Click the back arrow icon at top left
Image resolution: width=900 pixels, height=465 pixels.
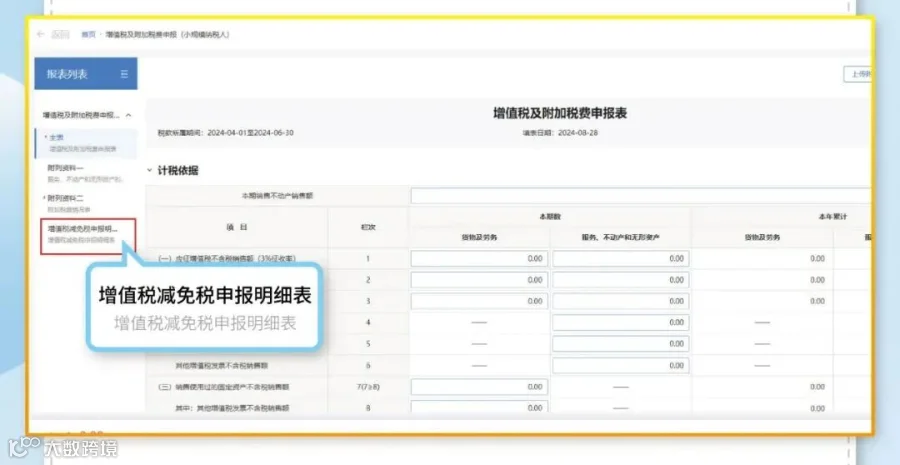(x=40, y=34)
